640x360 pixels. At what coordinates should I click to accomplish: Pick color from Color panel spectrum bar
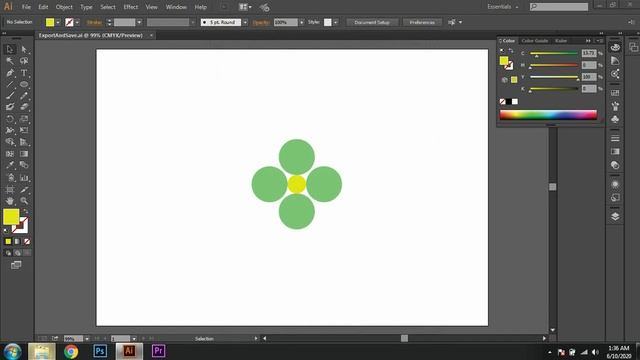pos(548,115)
